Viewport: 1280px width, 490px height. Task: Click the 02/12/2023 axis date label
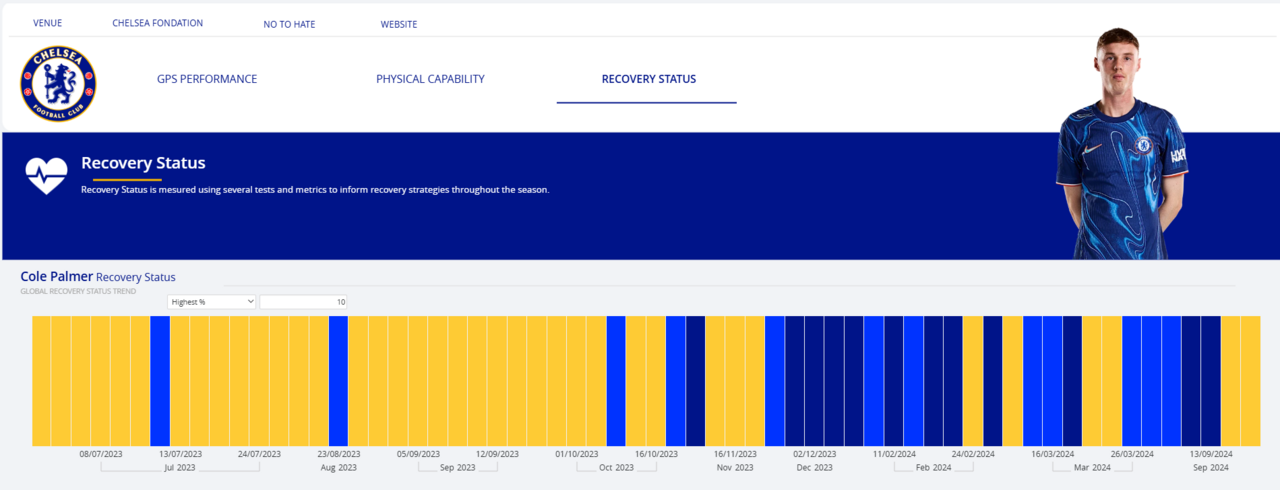point(815,454)
